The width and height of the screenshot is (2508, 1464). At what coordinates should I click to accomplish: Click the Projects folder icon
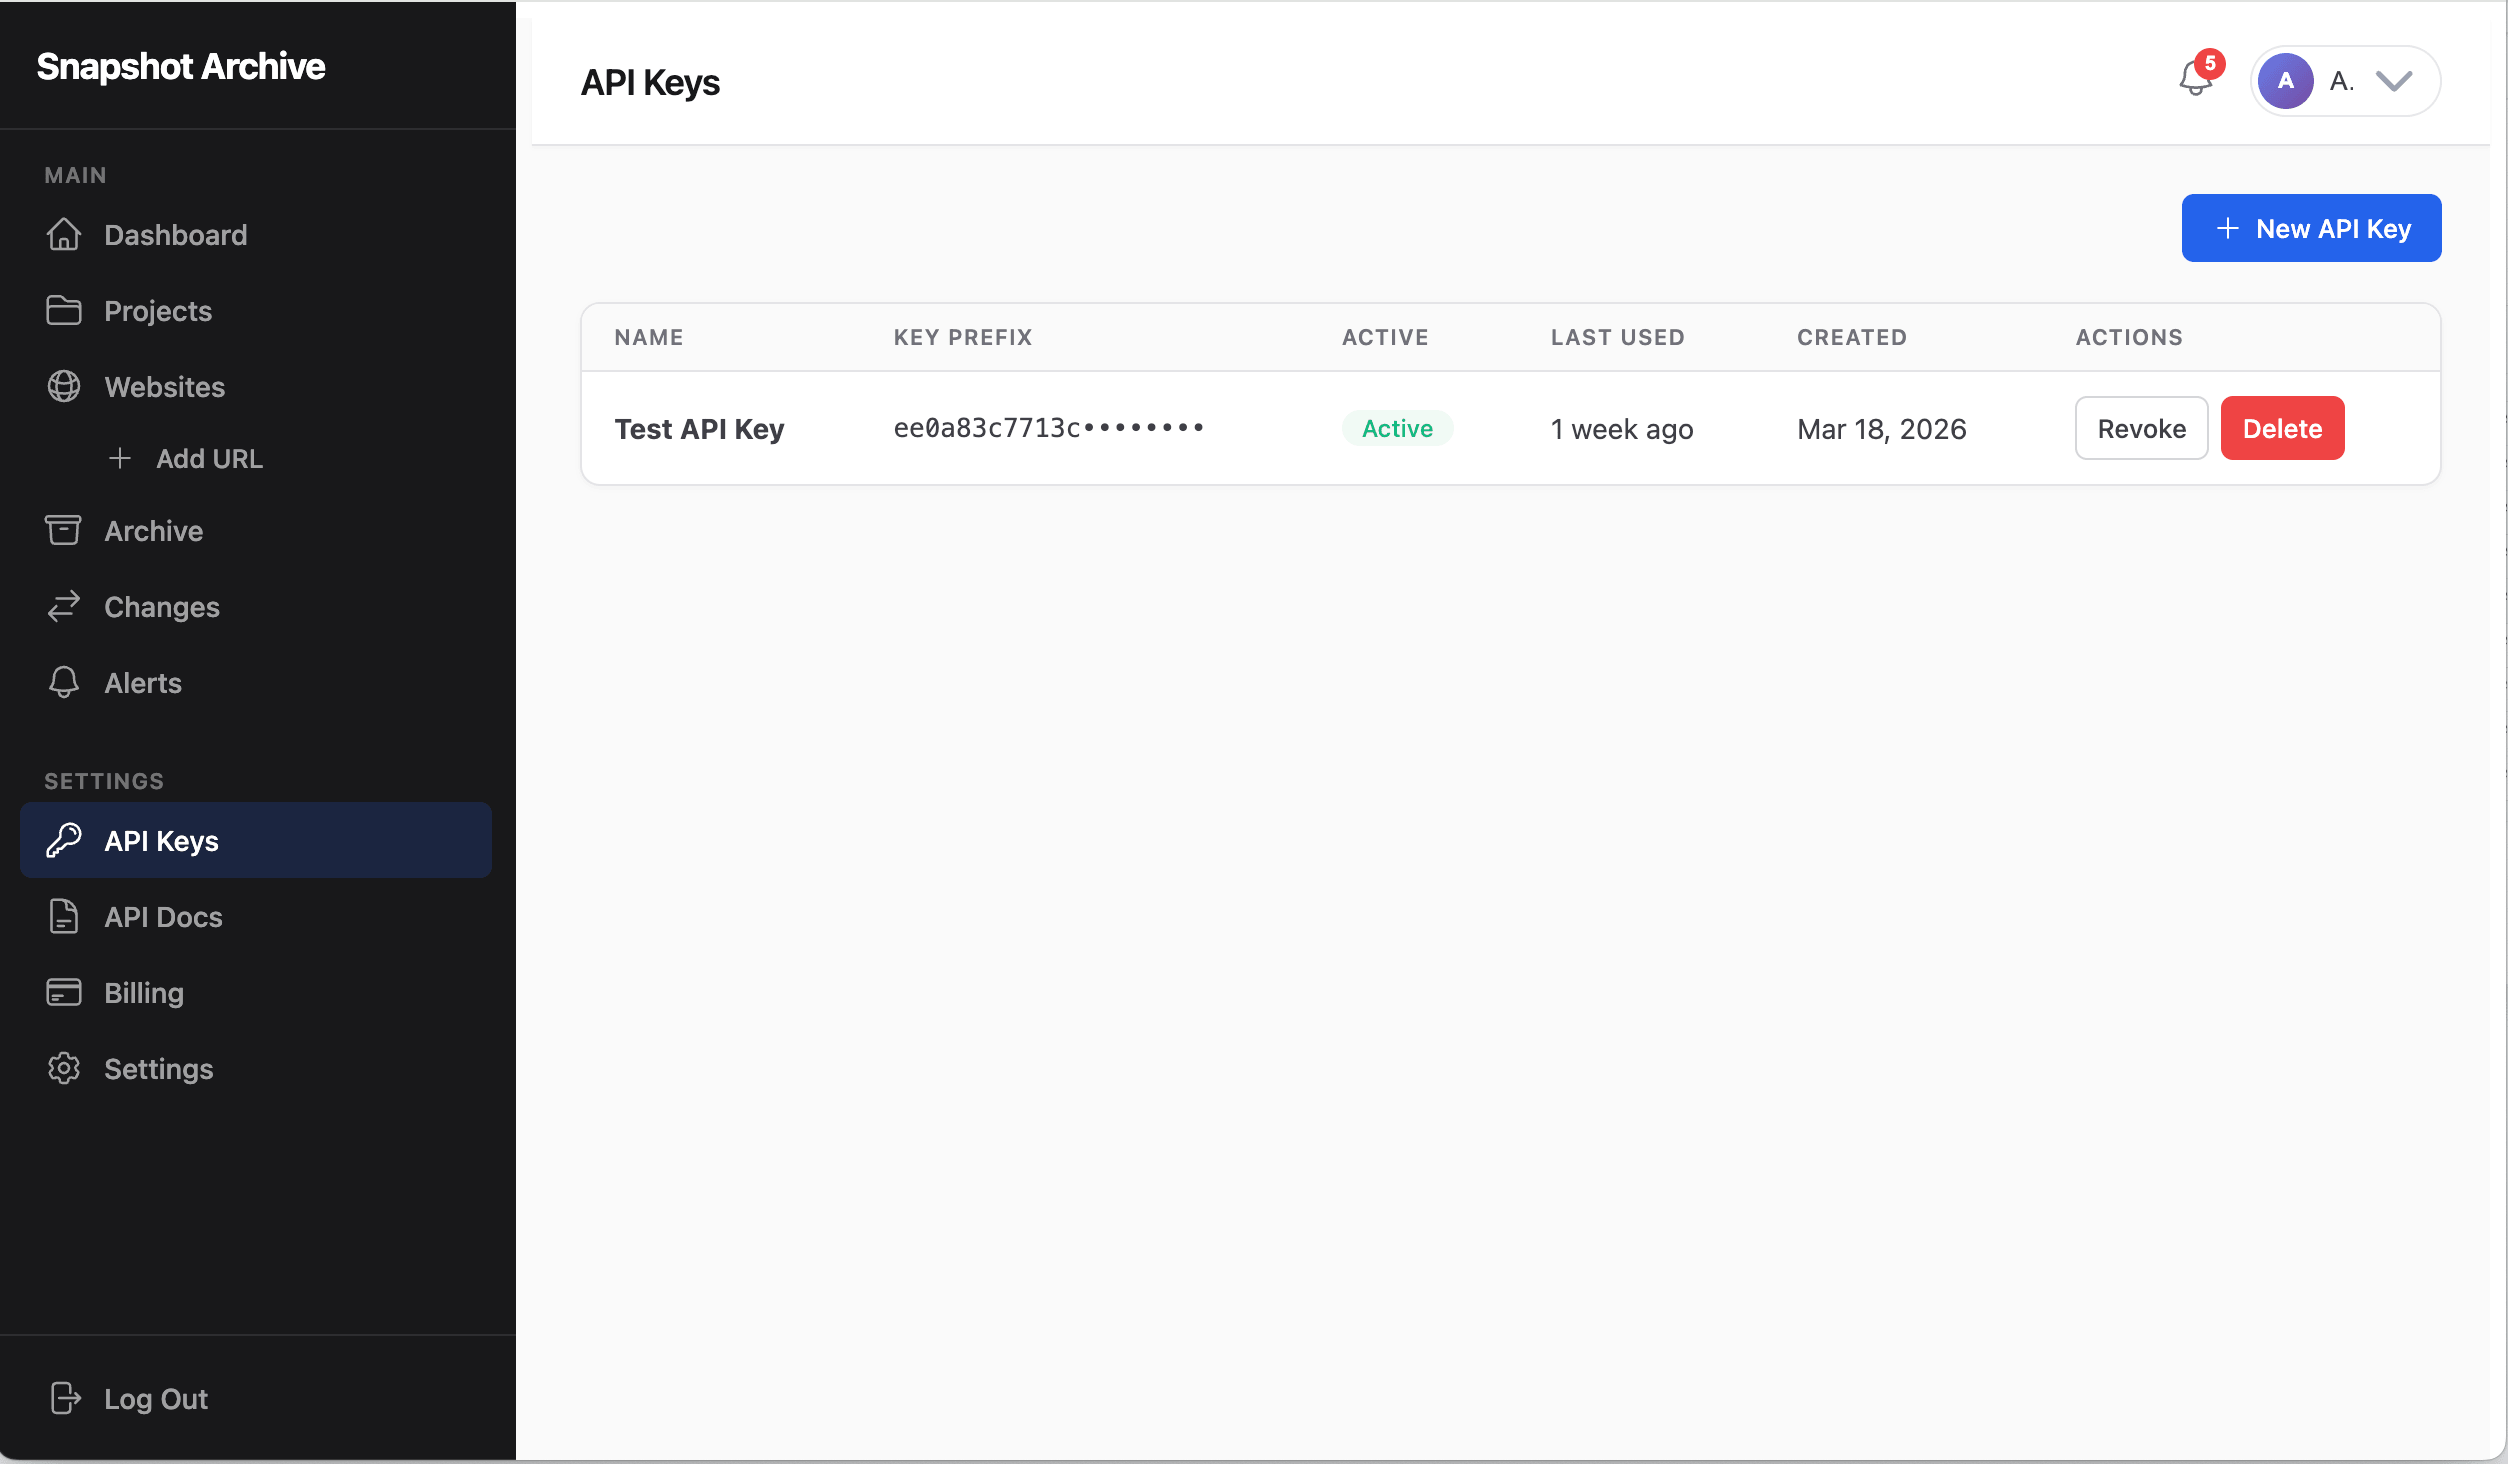pos(64,310)
